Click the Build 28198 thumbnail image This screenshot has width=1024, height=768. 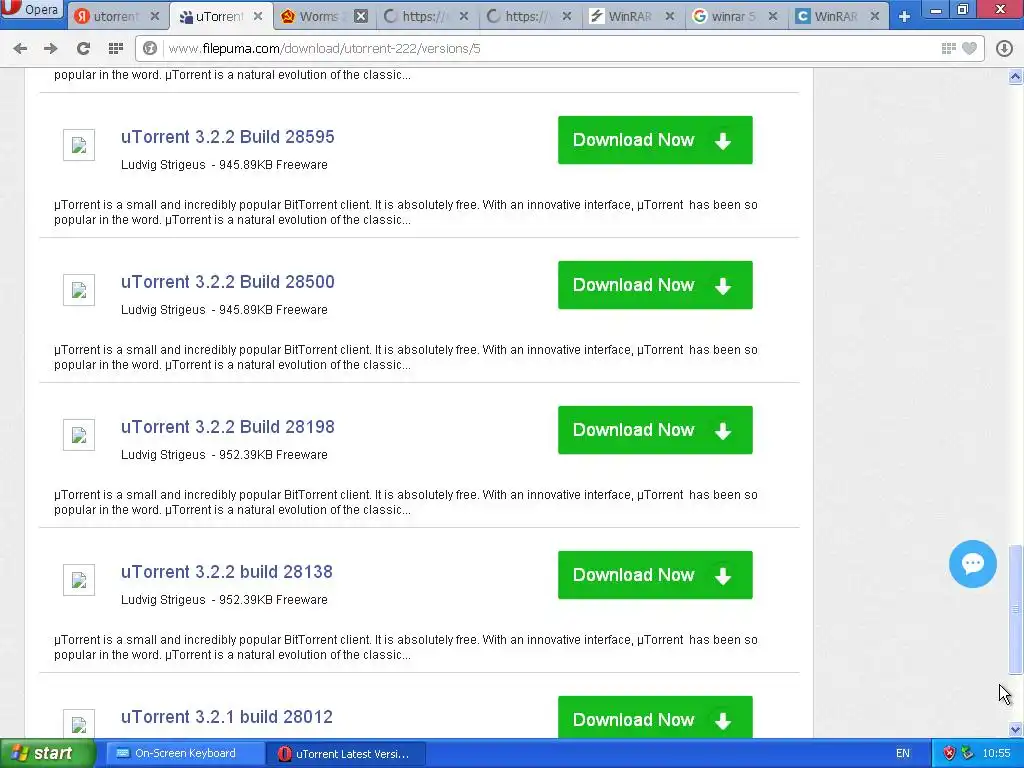(79, 435)
